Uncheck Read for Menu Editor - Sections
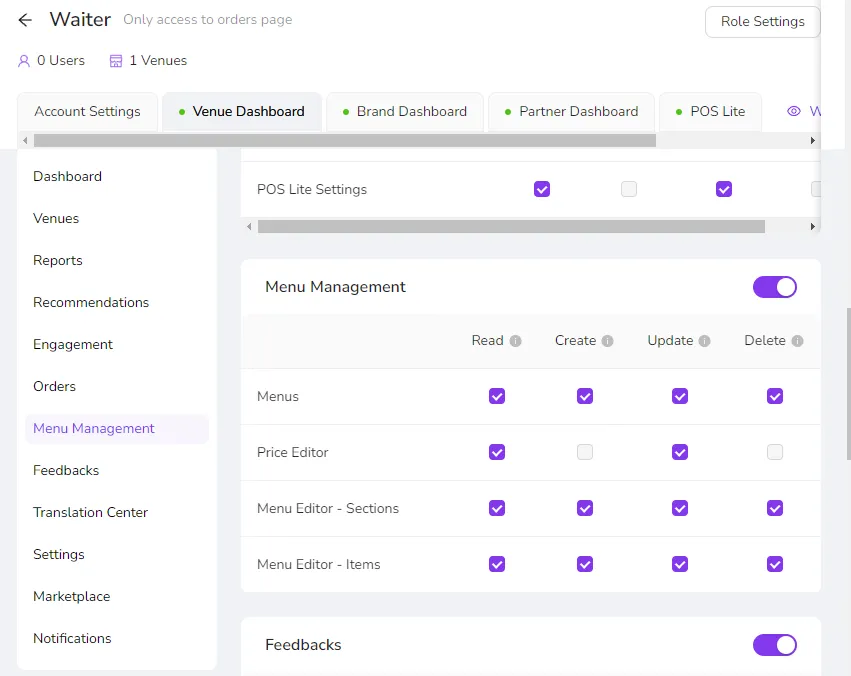851x676 pixels. tap(497, 508)
